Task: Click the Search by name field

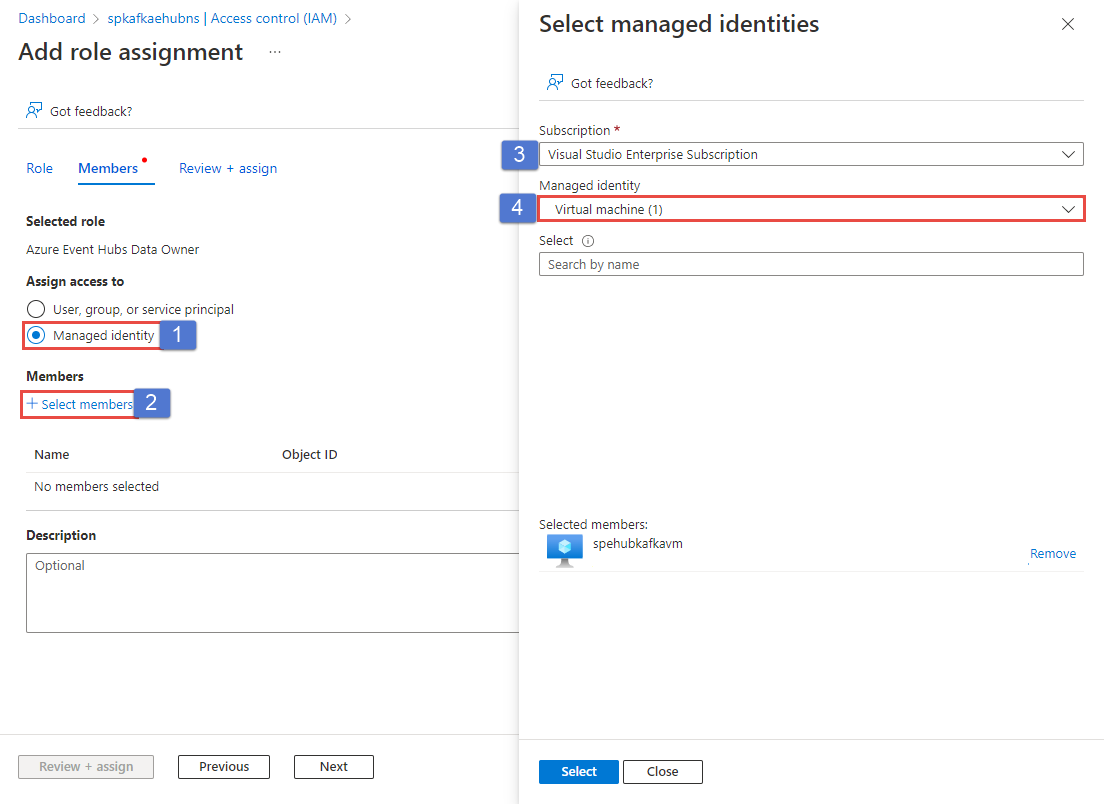Action: 810,264
